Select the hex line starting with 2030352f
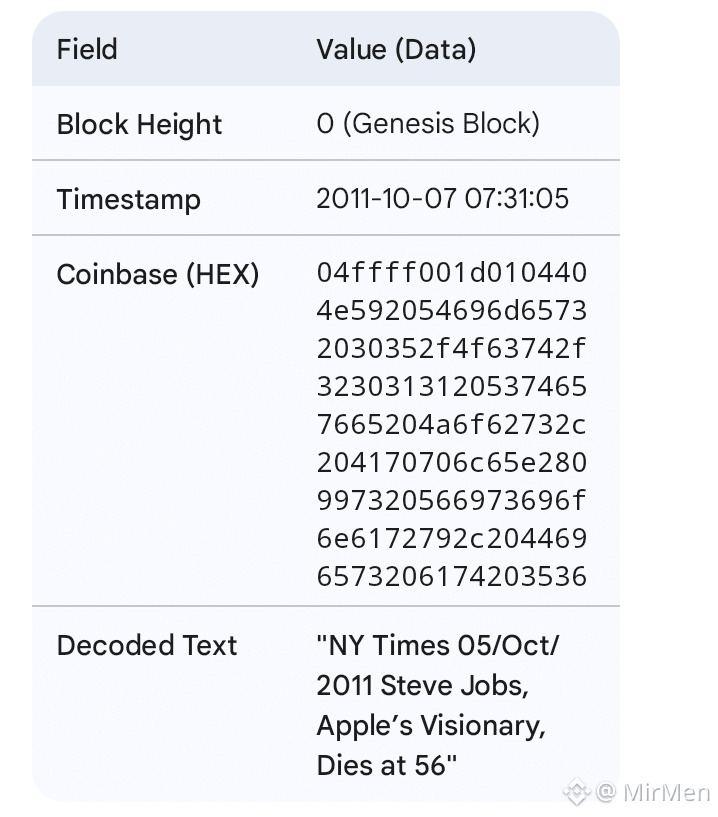718x817 pixels. 451,349
